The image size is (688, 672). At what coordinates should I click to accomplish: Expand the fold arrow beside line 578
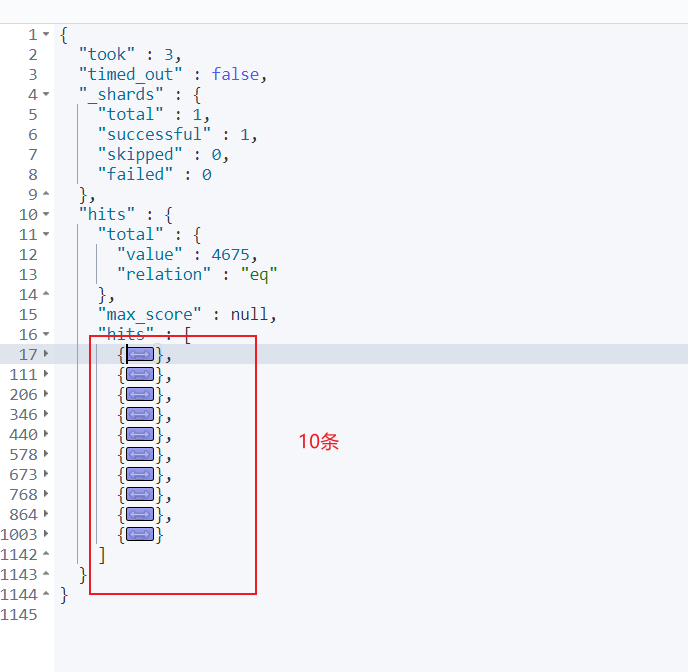tap(46, 454)
